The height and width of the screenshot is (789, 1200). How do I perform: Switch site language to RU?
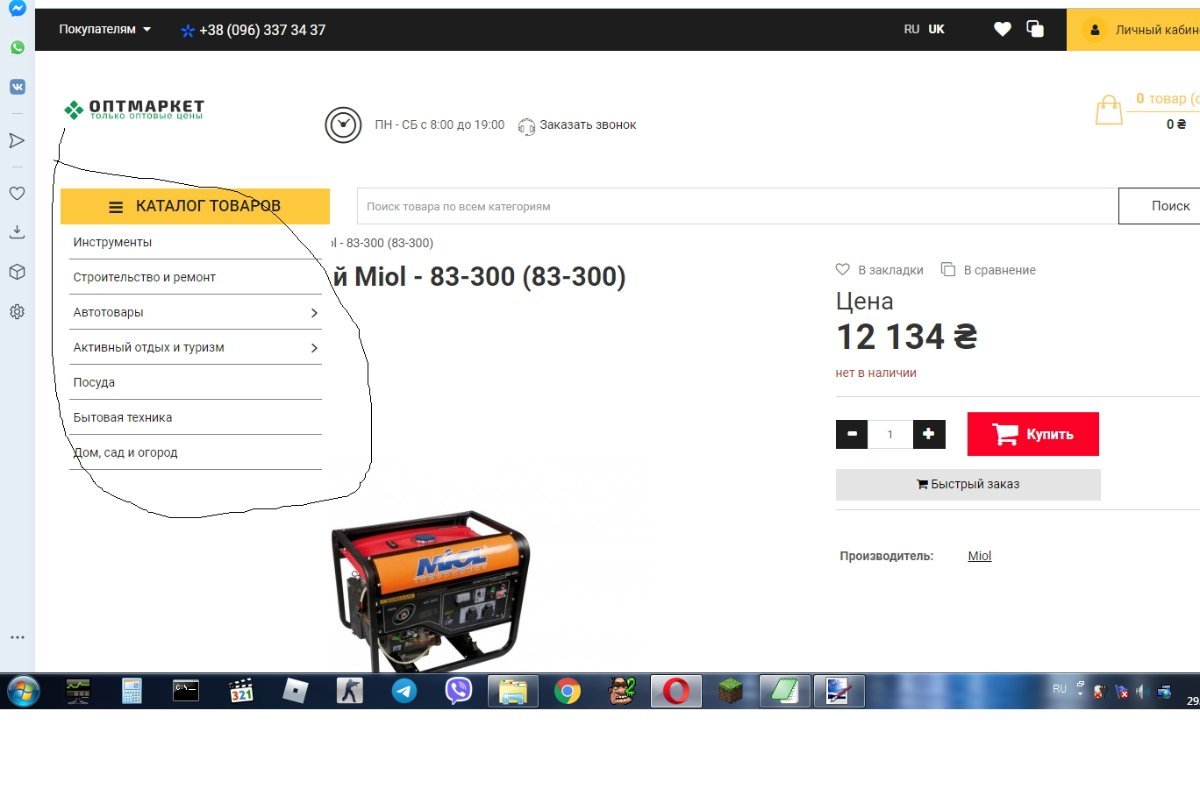[911, 29]
